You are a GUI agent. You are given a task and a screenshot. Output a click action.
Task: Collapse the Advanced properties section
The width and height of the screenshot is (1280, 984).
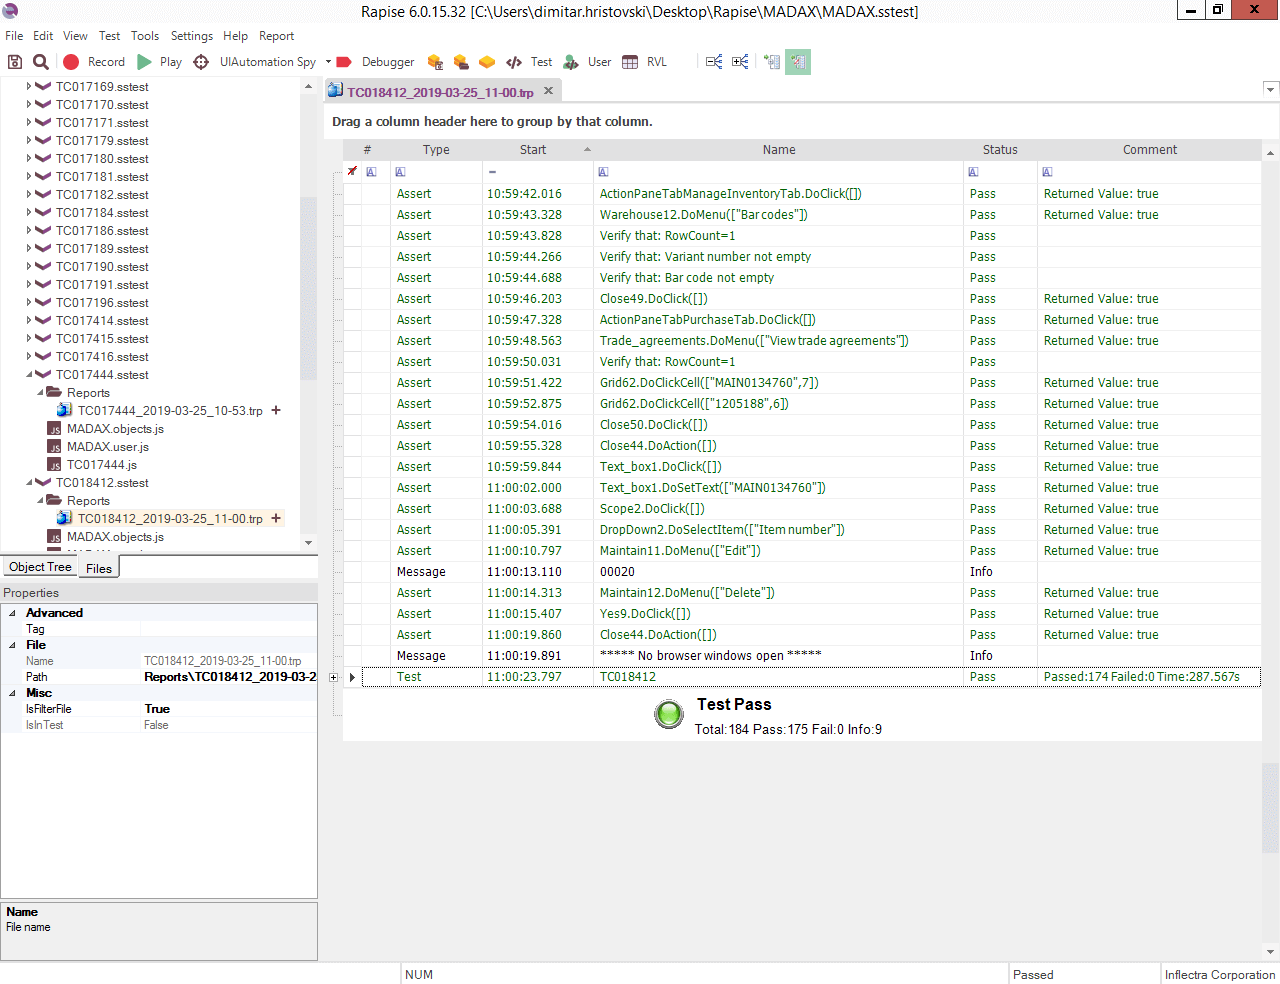(x=12, y=613)
